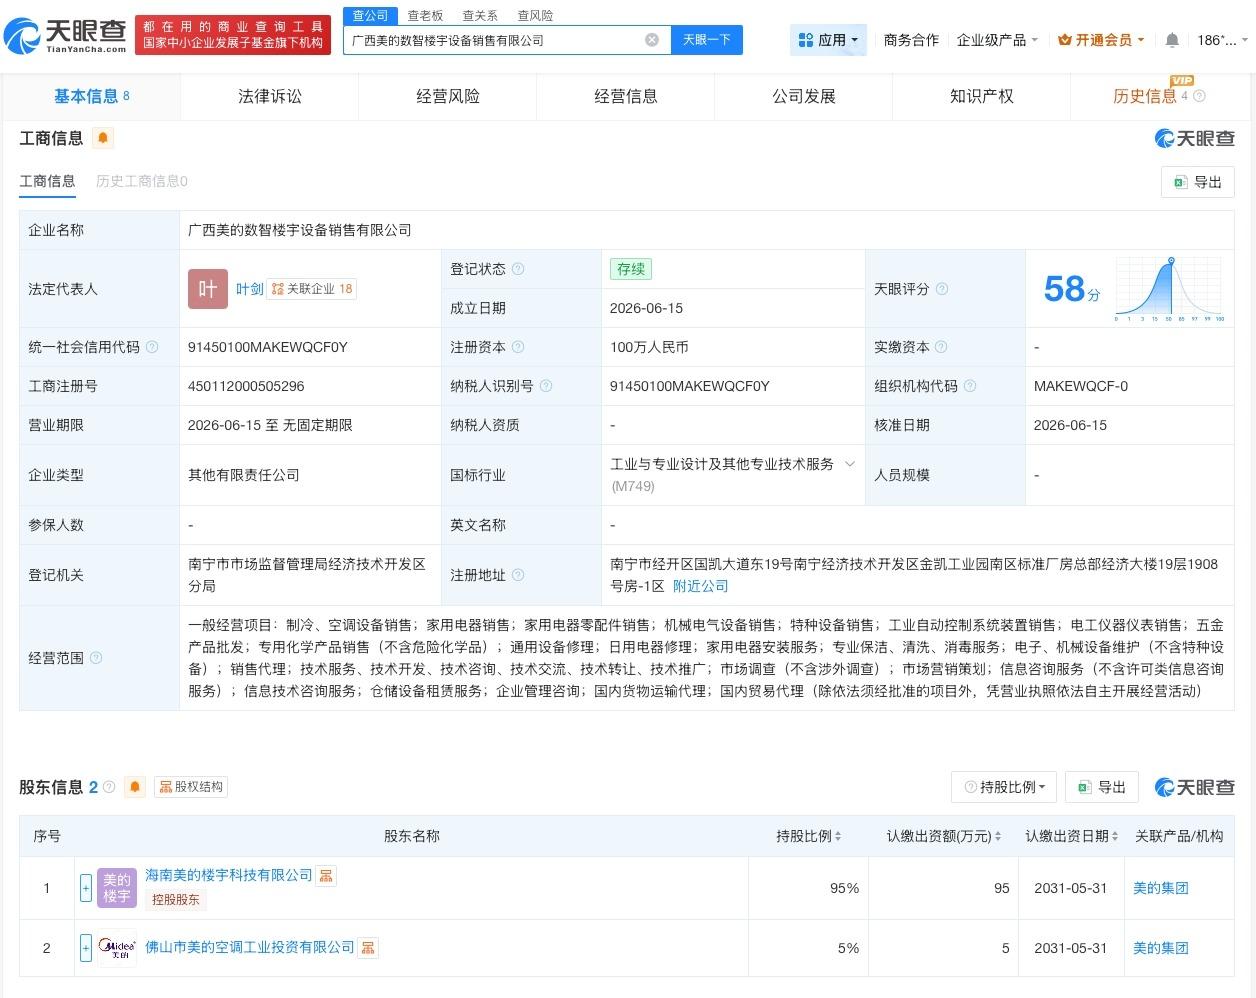Open the 应用 dropdown menu

pyautogui.click(x=828, y=40)
